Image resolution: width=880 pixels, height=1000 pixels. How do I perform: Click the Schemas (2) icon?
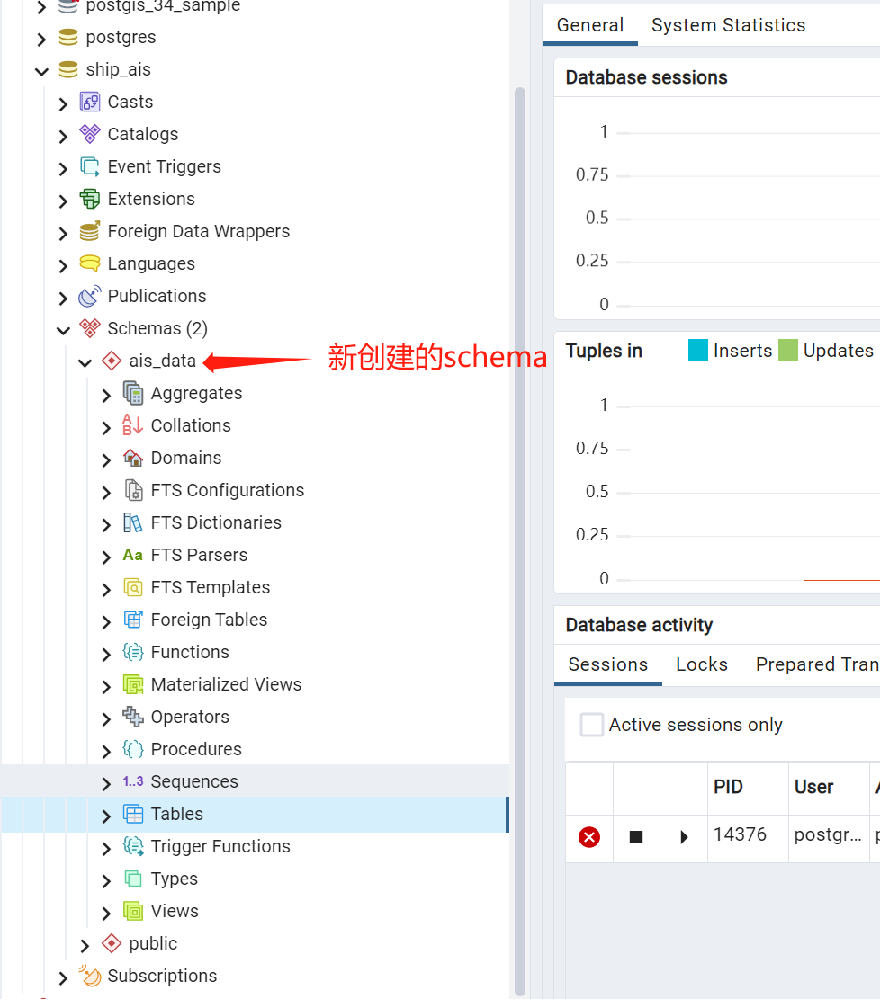(x=89, y=328)
